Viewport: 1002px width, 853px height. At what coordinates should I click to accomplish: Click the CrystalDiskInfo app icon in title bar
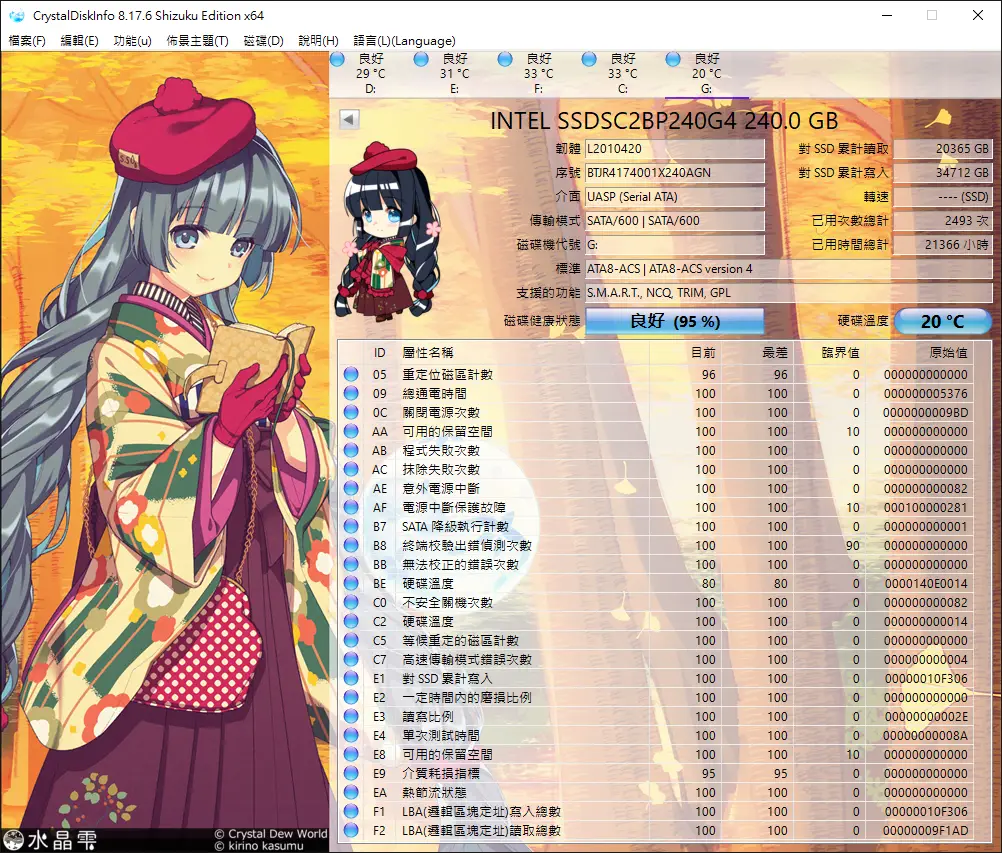click(16, 15)
